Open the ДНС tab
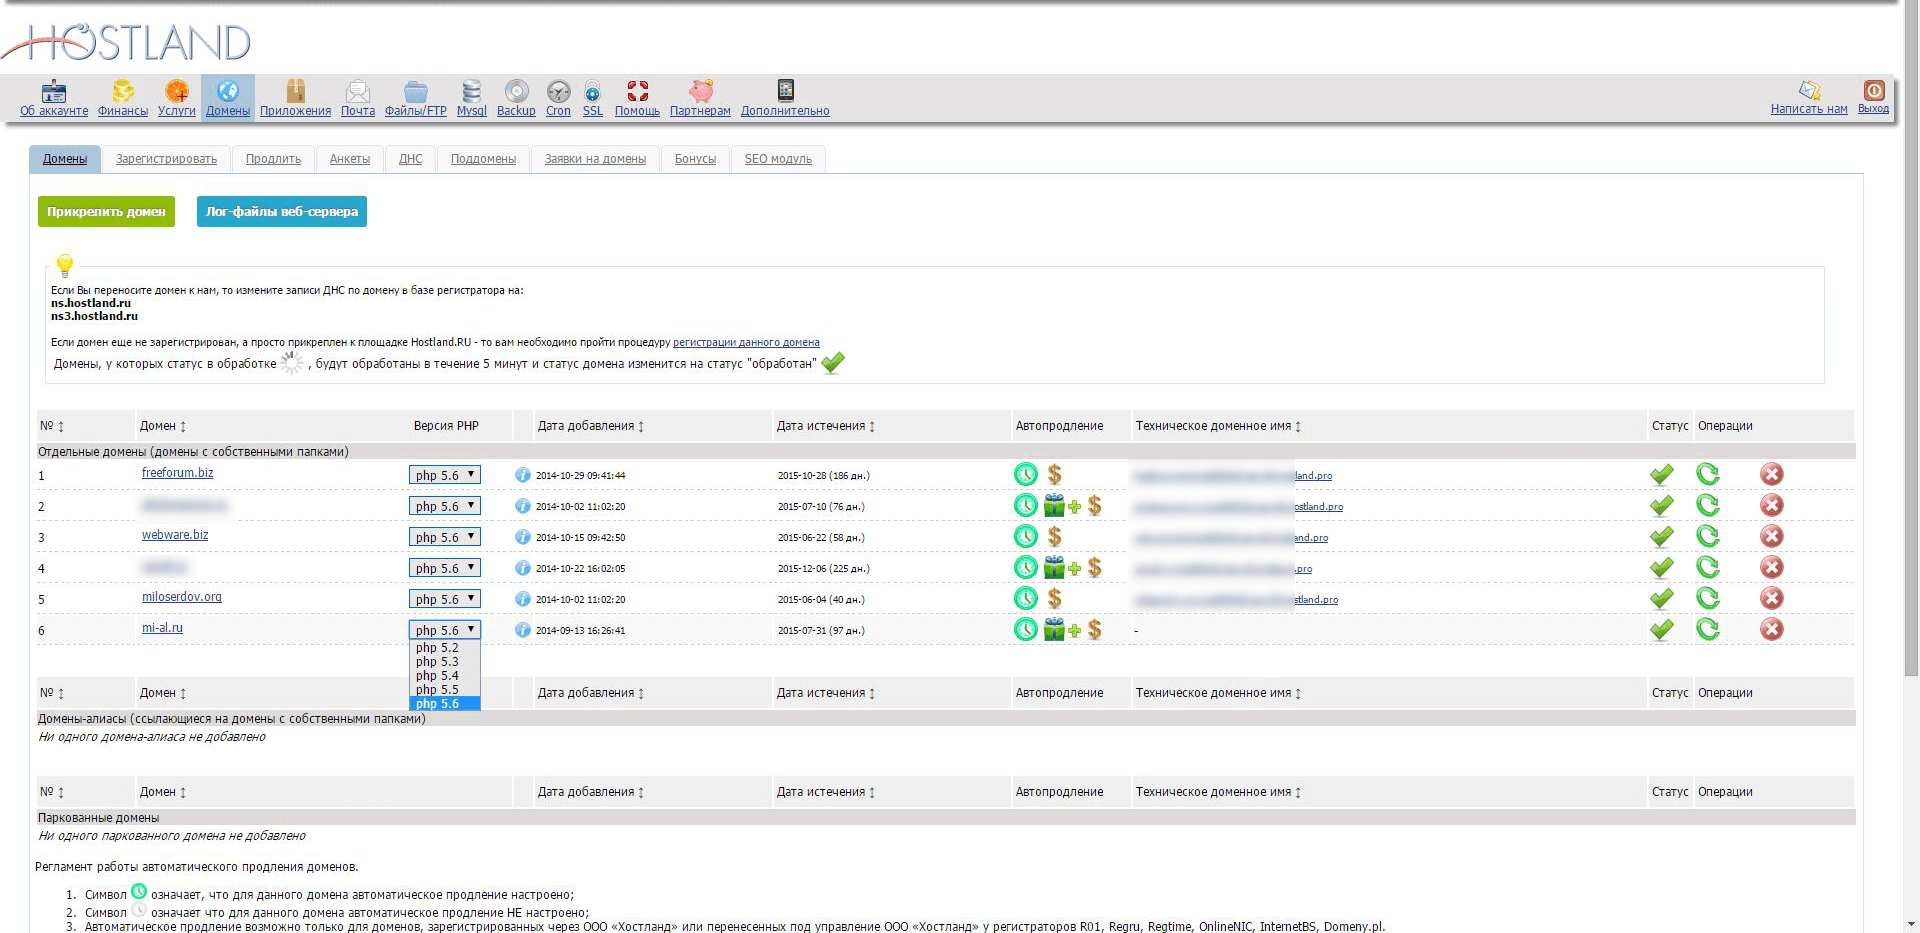This screenshot has width=1920, height=933. [x=410, y=159]
